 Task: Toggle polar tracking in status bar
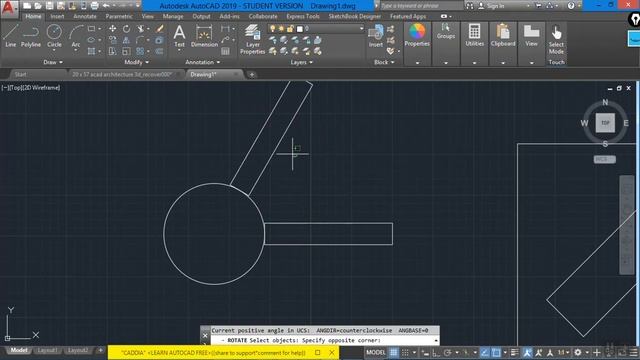tap(448, 352)
